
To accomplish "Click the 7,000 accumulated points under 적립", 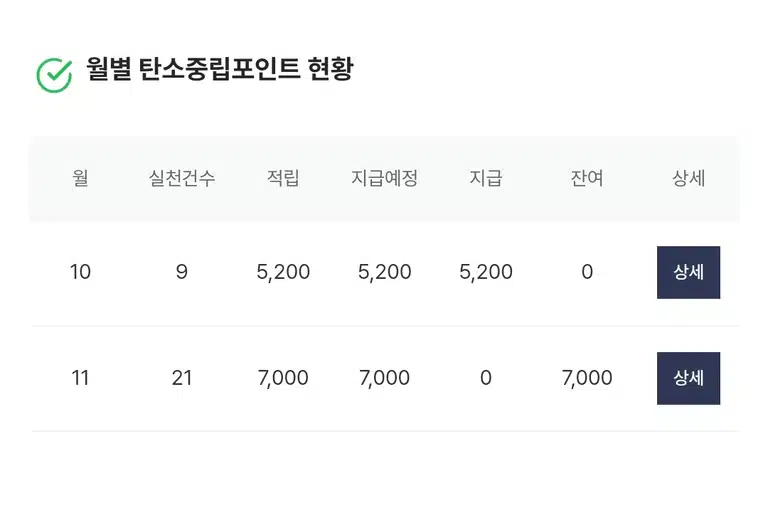I will [x=283, y=378].
